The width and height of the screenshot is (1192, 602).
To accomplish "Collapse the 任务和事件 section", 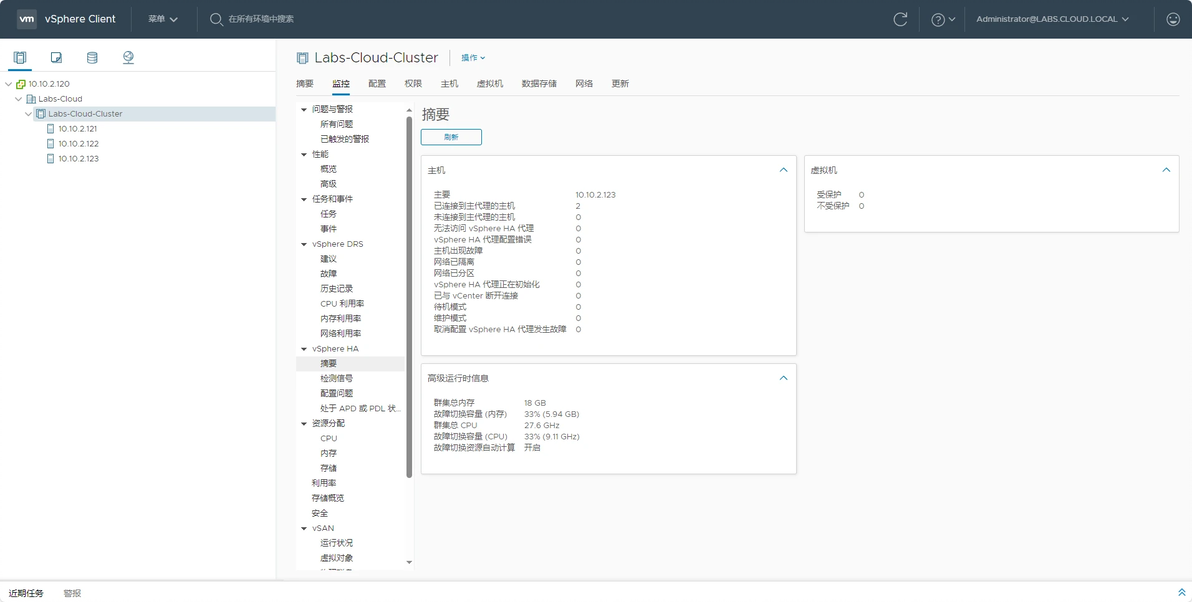I will coord(304,199).
